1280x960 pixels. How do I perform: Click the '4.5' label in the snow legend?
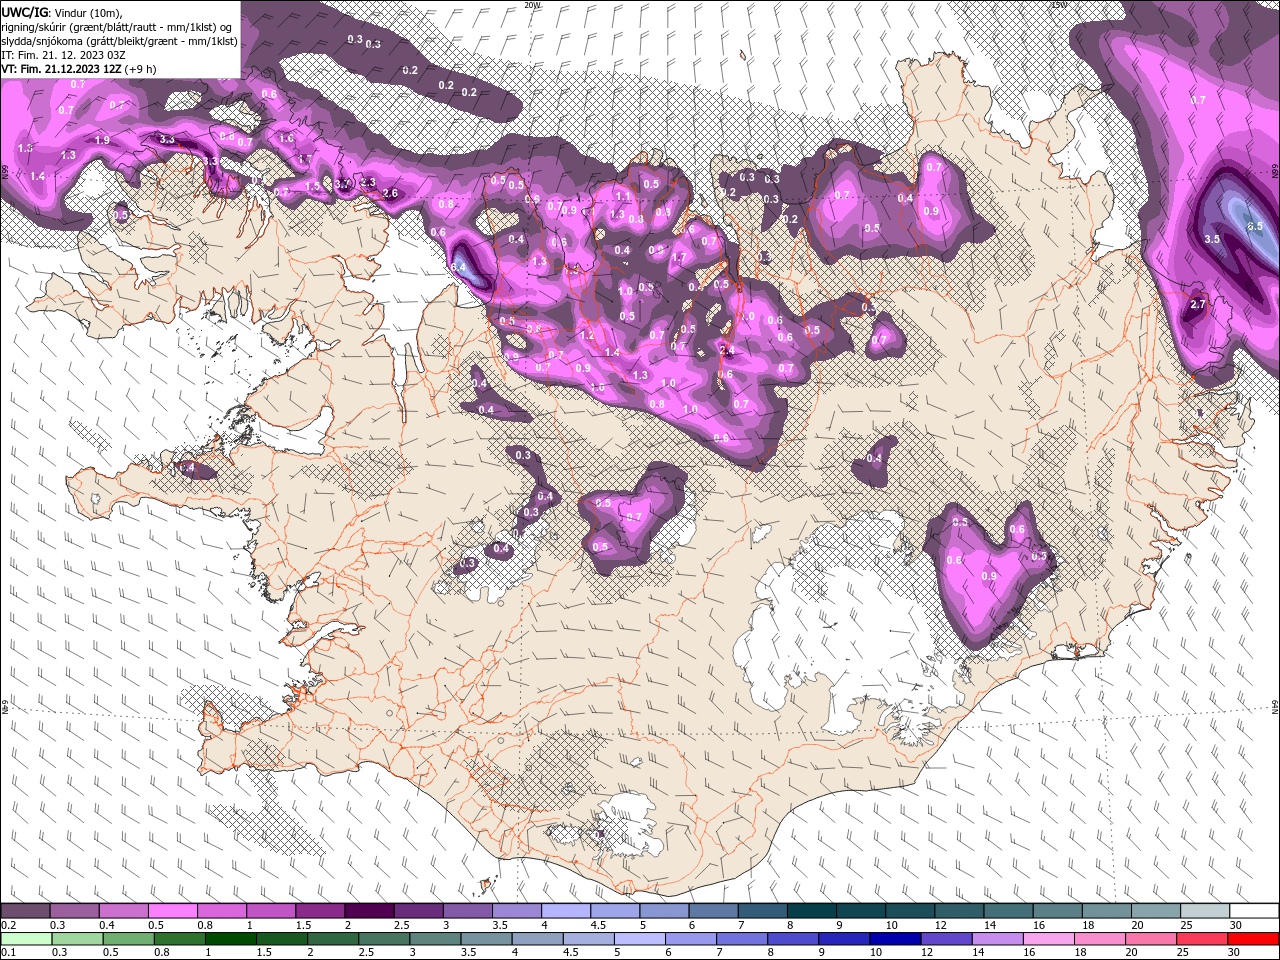(599, 925)
